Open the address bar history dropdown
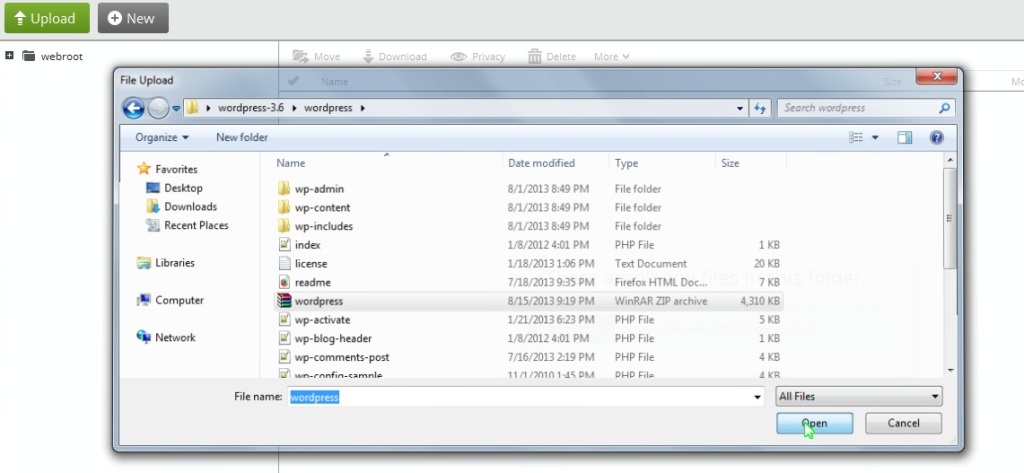The width and height of the screenshot is (1024, 473). point(740,108)
